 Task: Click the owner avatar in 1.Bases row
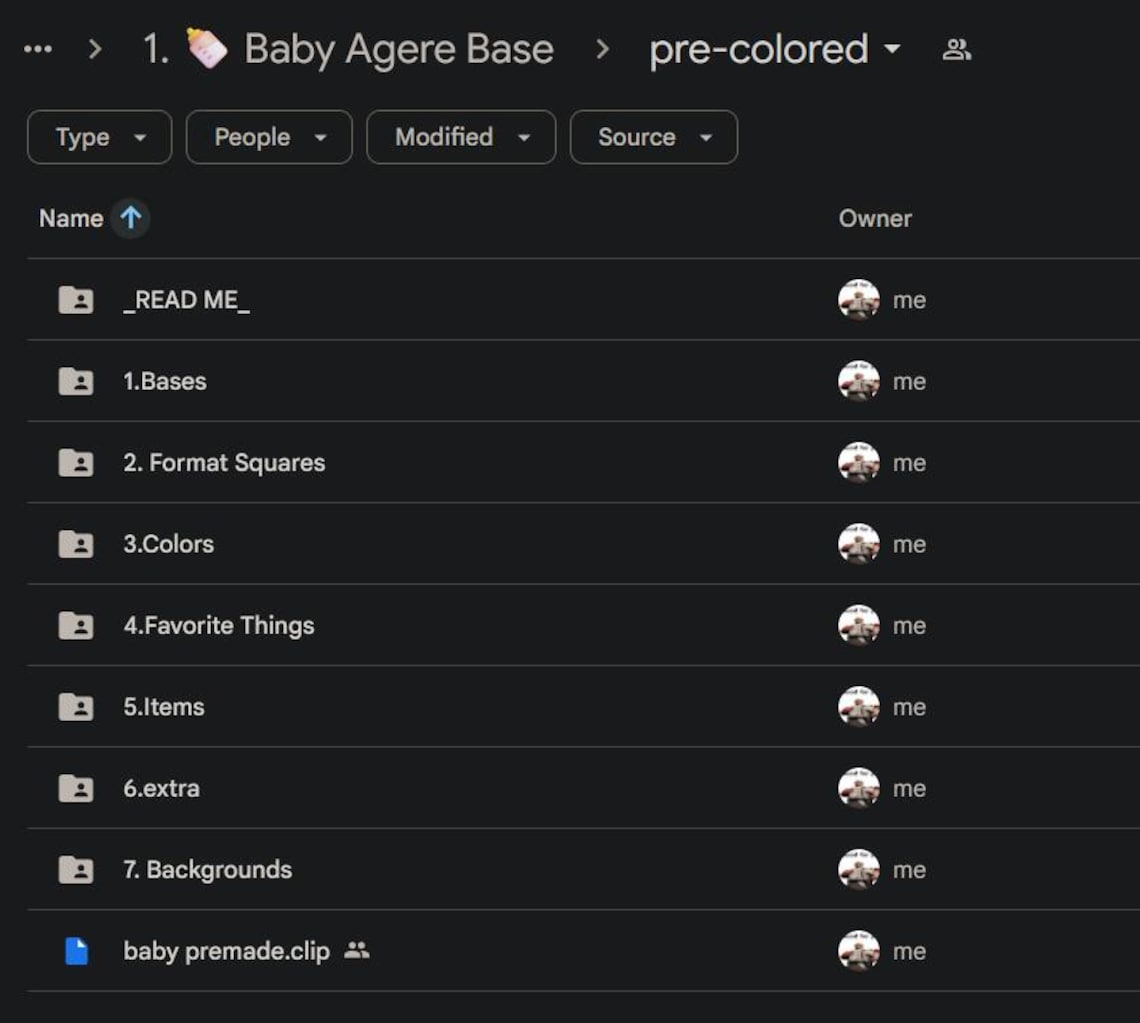(x=859, y=381)
